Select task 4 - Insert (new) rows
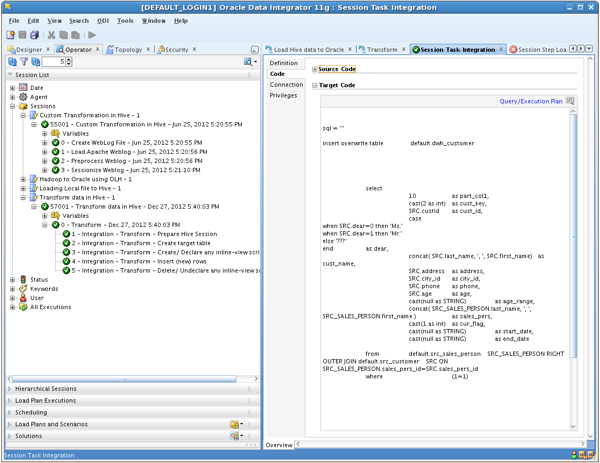 tap(139, 261)
